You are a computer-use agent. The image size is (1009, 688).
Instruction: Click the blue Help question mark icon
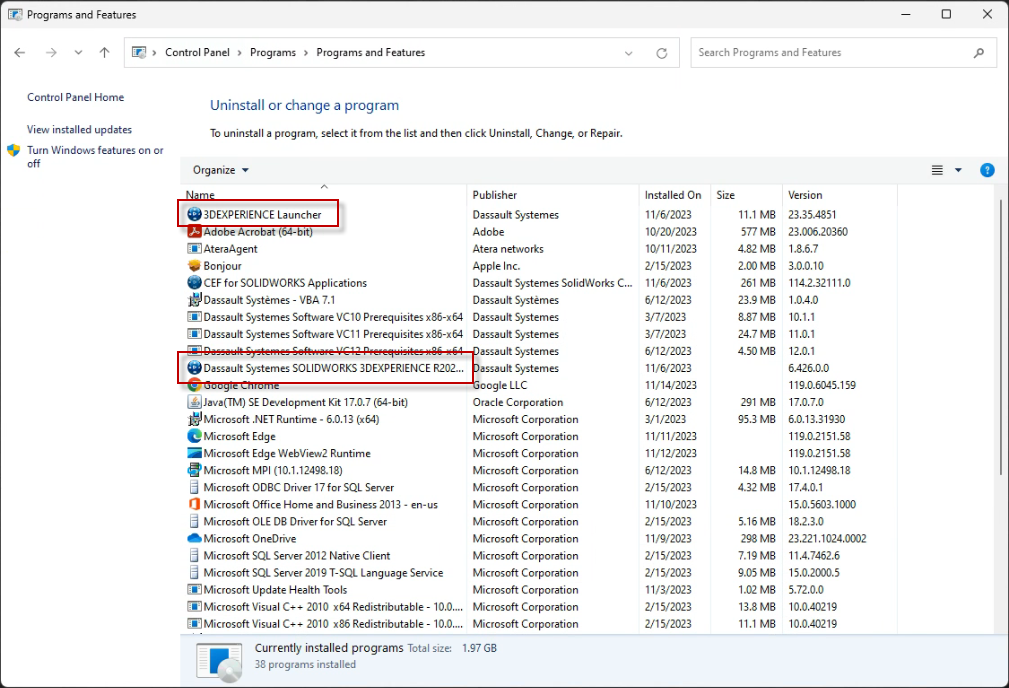(x=987, y=170)
